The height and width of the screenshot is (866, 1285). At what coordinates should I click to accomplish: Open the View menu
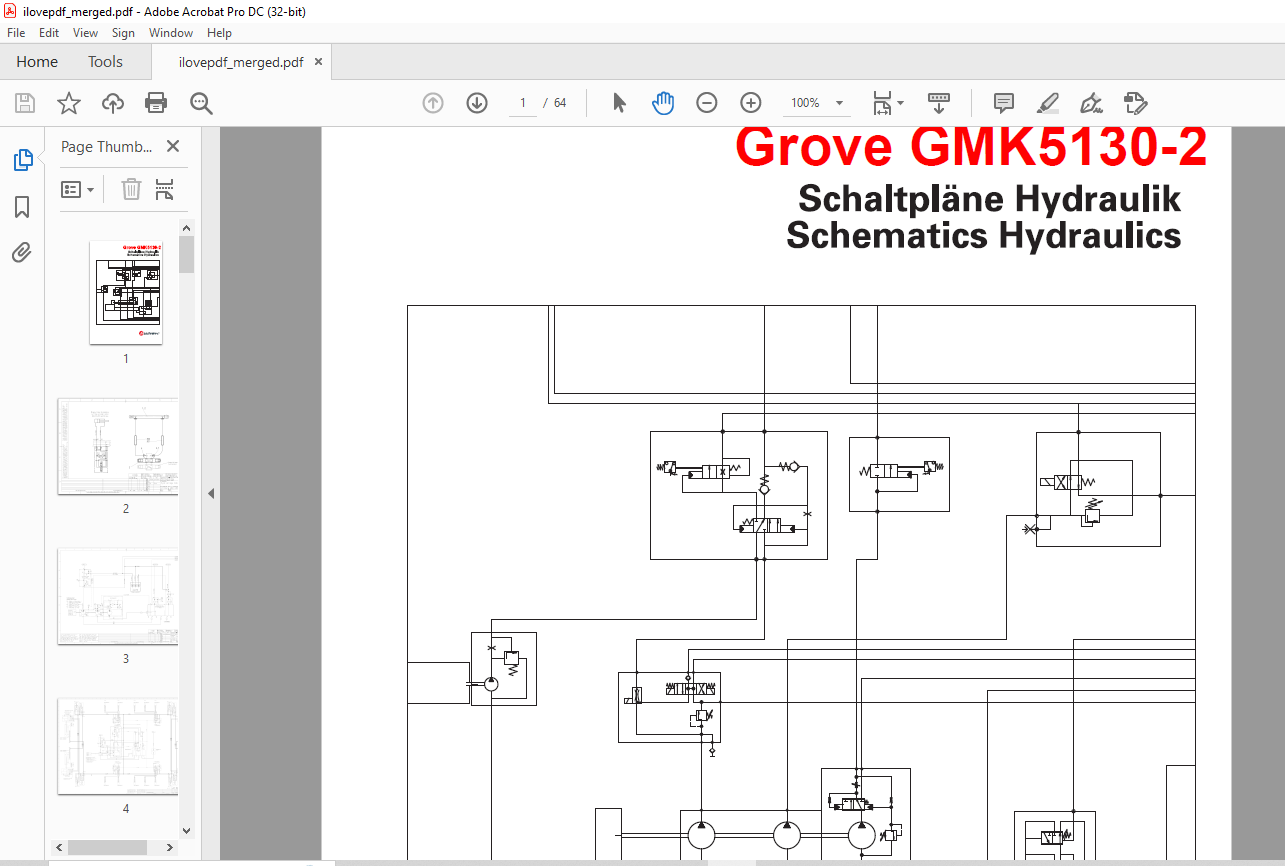pyautogui.click(x=86, y=33)
